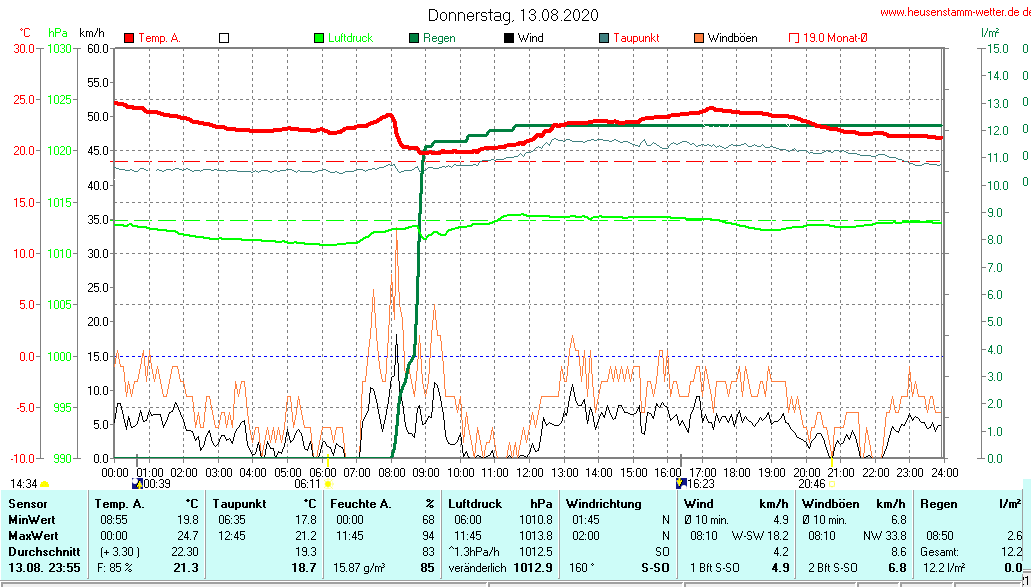Click the black Wind legend square
This screenshot has height=587, width=1034.
(509, 38)
